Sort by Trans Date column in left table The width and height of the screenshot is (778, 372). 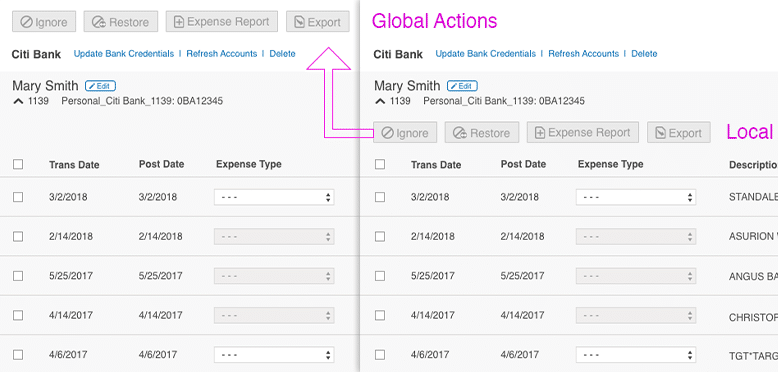[x=74, y=165]
